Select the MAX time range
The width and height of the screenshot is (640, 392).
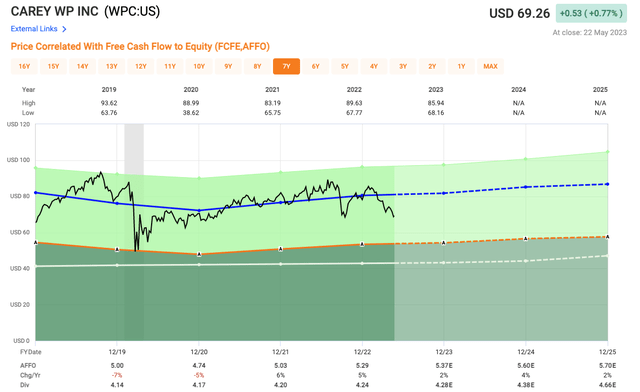pos(490,66)
